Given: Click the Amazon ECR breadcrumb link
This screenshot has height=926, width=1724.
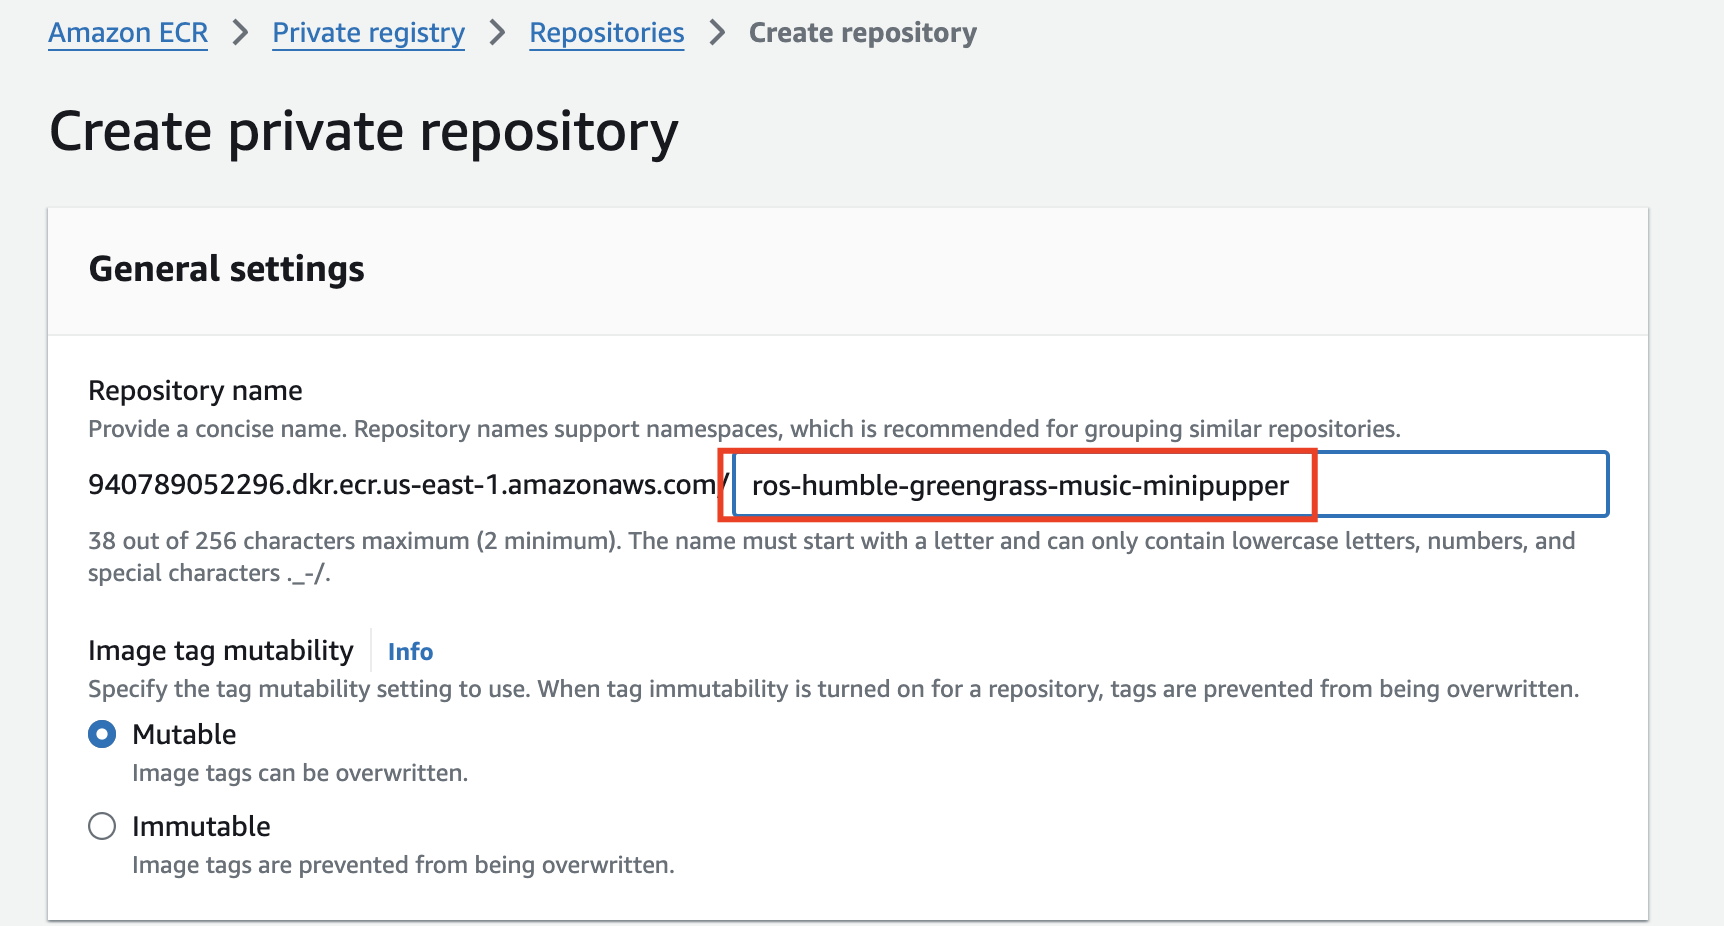Looking at the screenshot, I should (x=128, y=33).
